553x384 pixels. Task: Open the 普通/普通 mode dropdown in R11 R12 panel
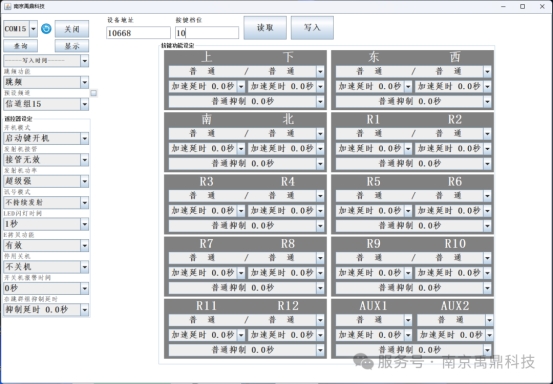point(246,320)
